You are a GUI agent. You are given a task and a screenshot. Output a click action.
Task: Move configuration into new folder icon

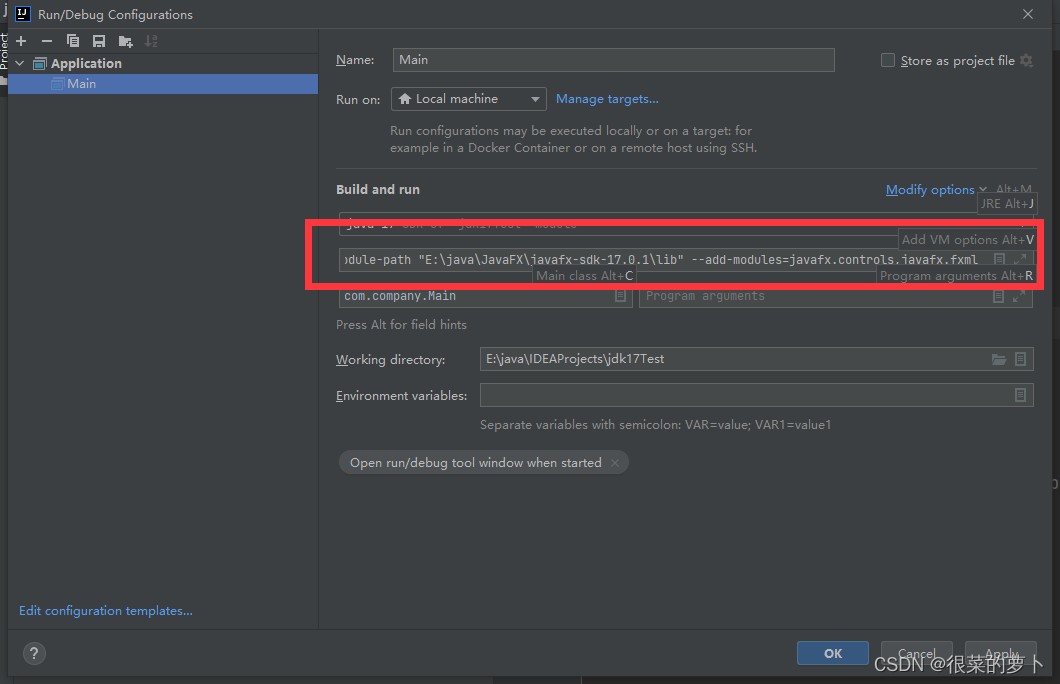[x=125, y=41]
